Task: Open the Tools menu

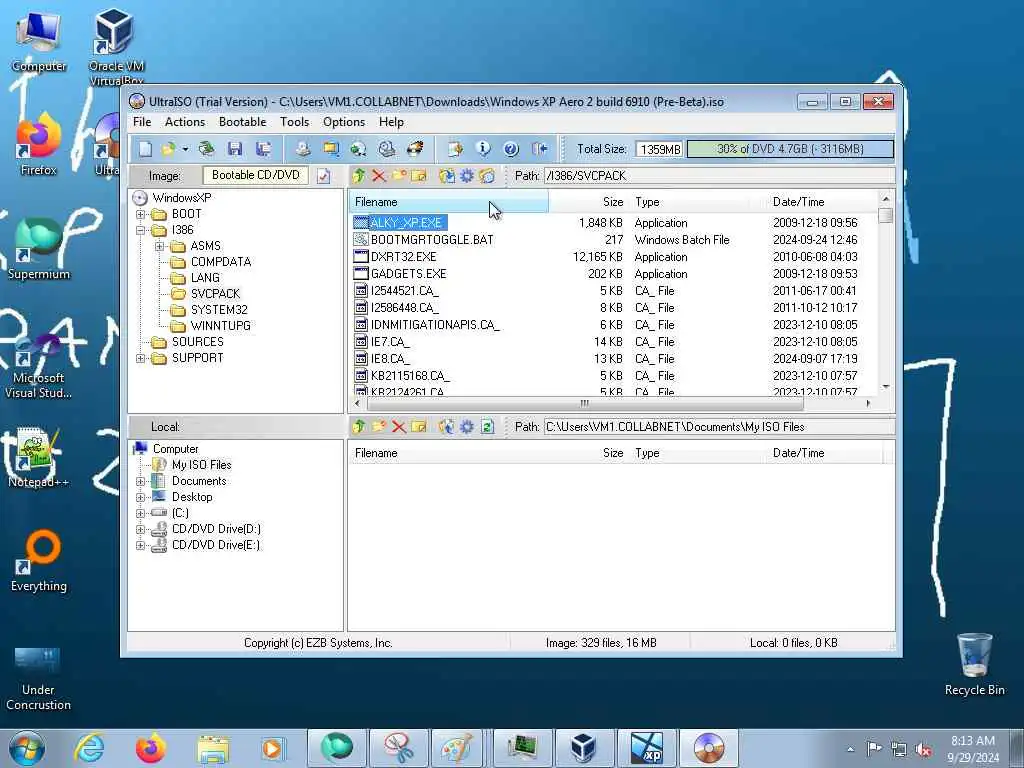Action: (x=295, y=122)
